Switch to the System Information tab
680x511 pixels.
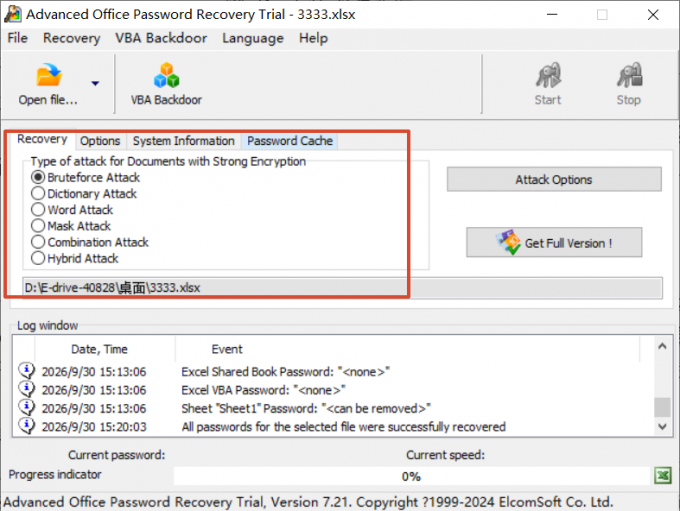183,141
